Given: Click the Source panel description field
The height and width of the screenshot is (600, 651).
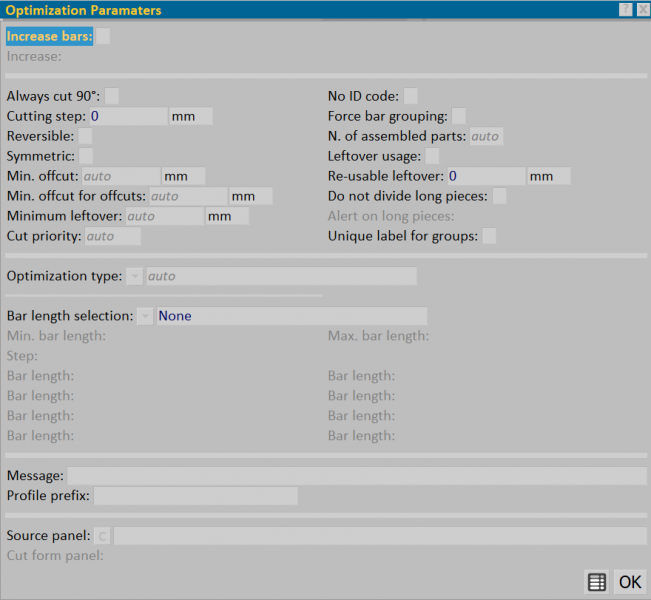Looking at the screenshot, I should point(380,536).
